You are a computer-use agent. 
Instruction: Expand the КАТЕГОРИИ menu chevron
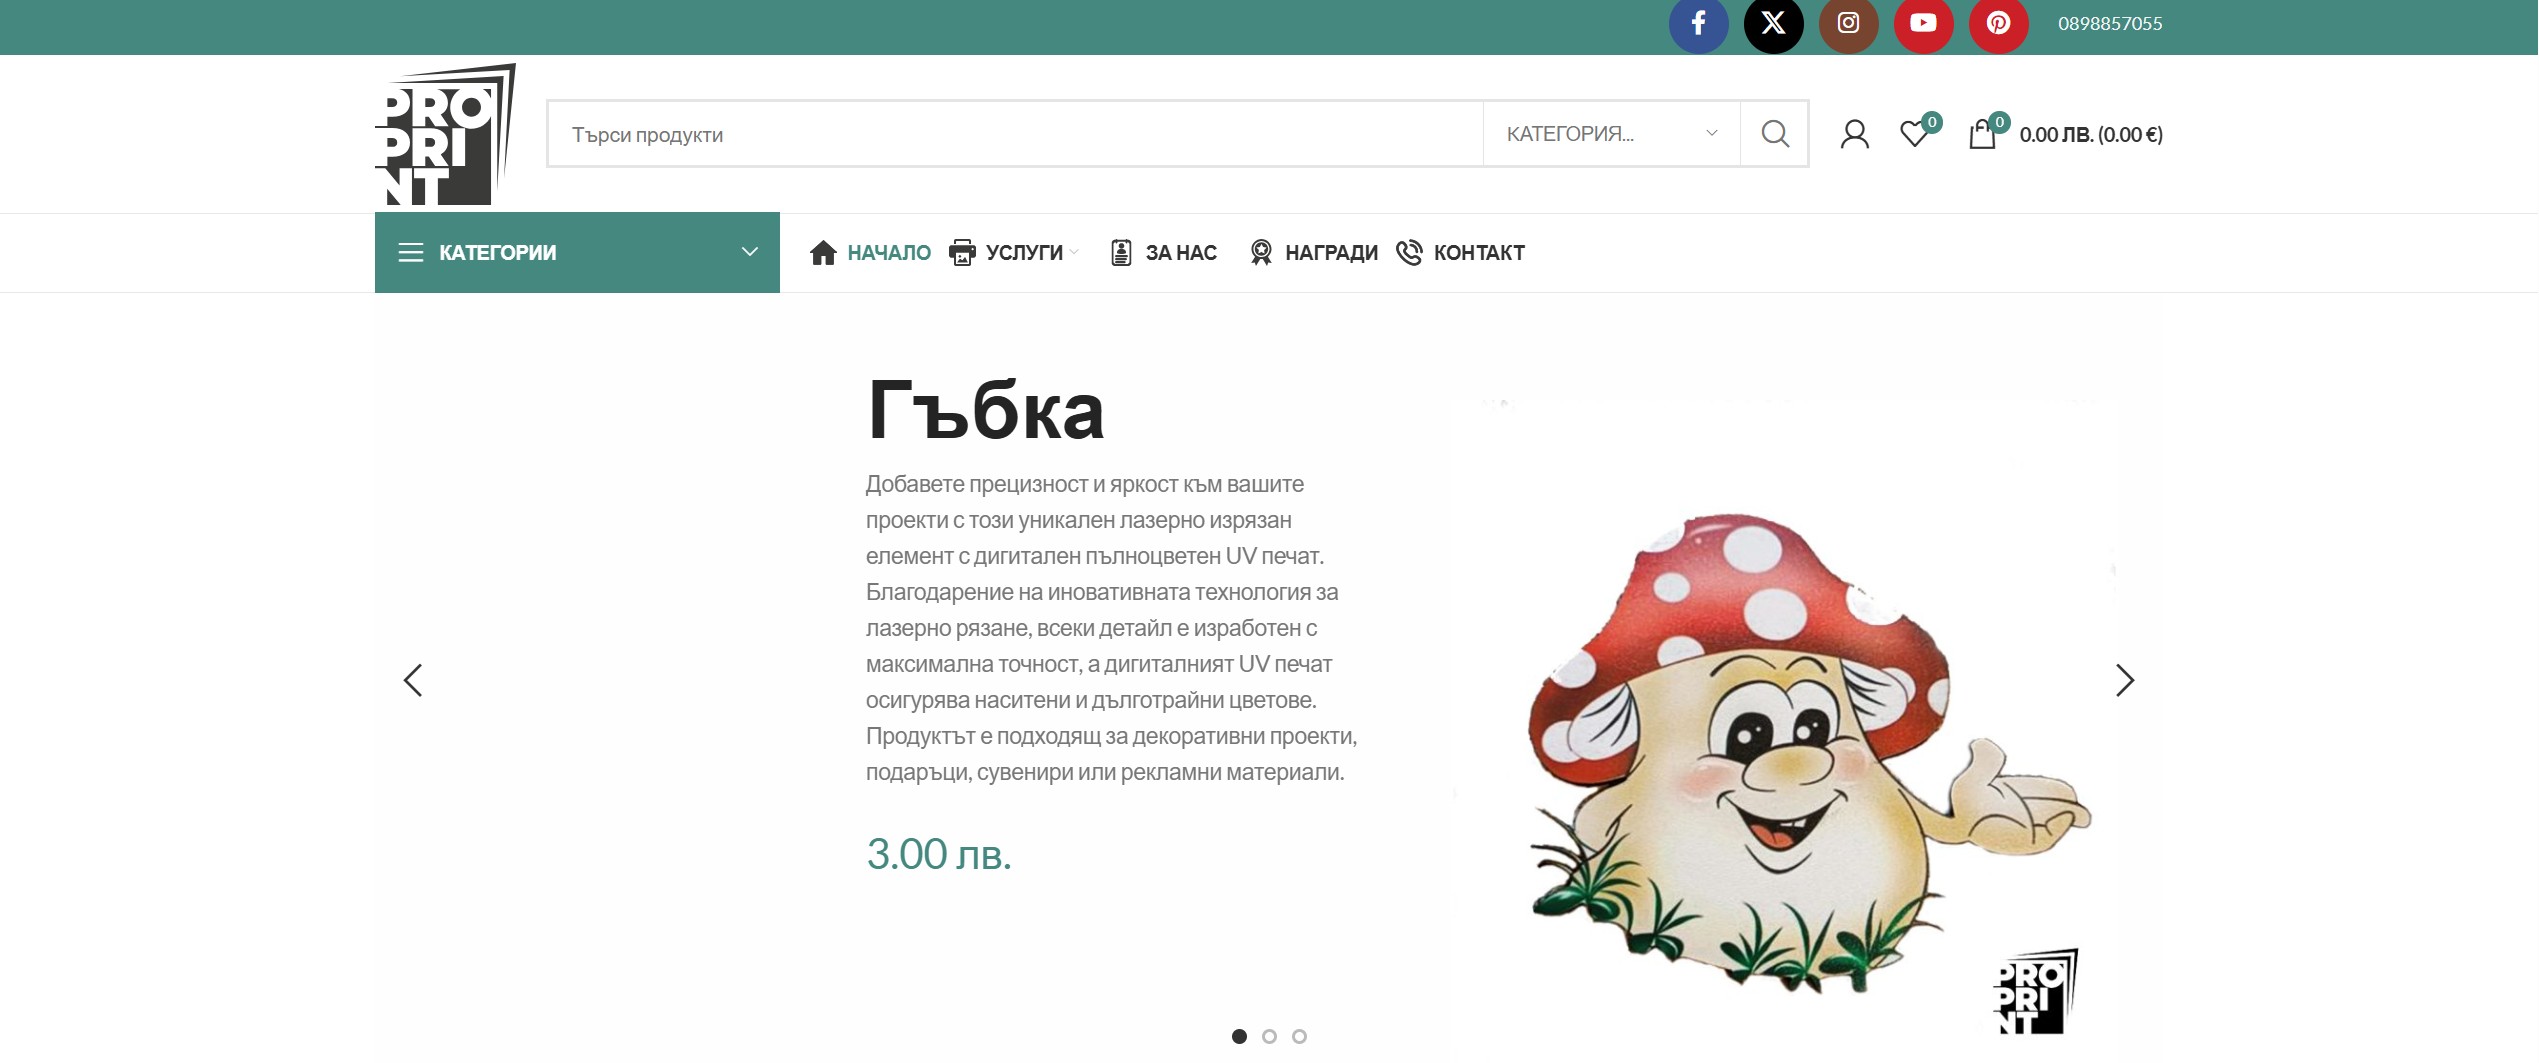pyautogui.click(x=749, y=252)
